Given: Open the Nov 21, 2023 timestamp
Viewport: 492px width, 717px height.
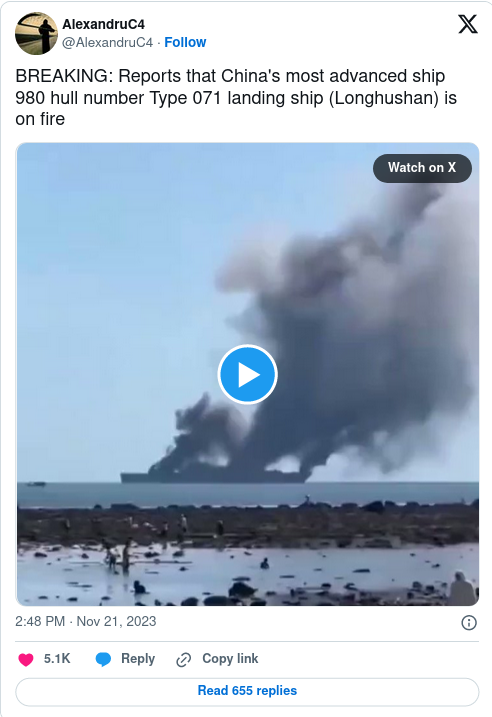Looking at the screenshot, I should [x=86, y=621].
